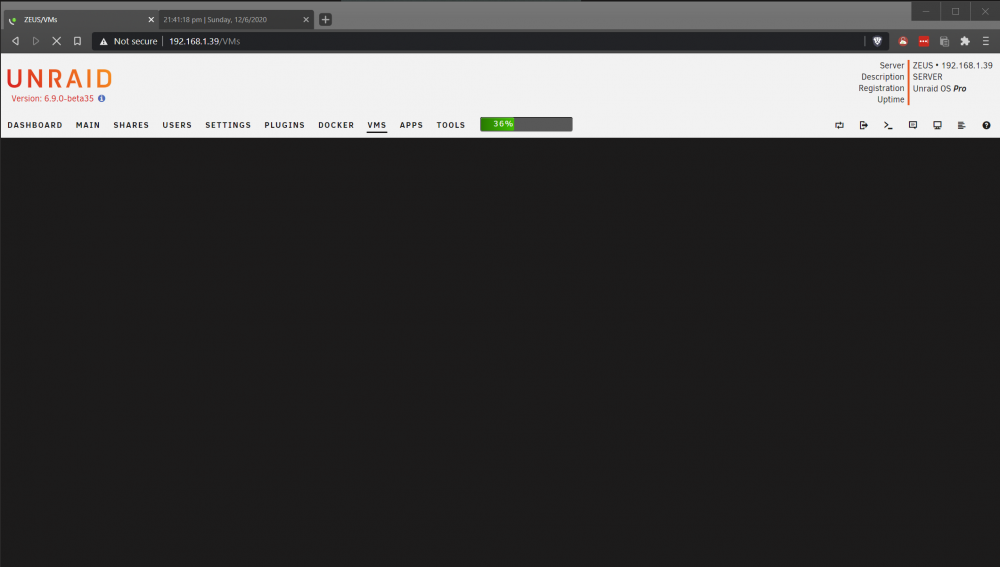Switch to the 21:41:18 pm tab
The height and width of the screenshot is (567, 1000).
point(236,20)
